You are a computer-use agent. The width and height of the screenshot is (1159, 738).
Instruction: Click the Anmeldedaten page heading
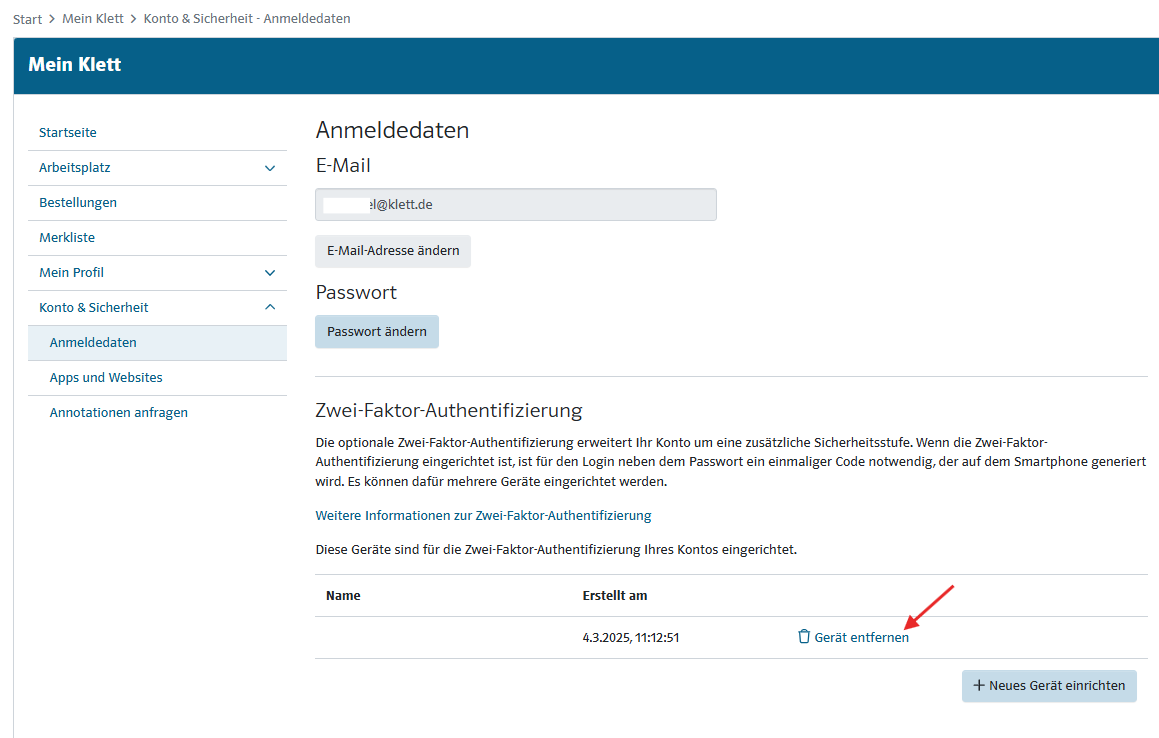[392, 130]
